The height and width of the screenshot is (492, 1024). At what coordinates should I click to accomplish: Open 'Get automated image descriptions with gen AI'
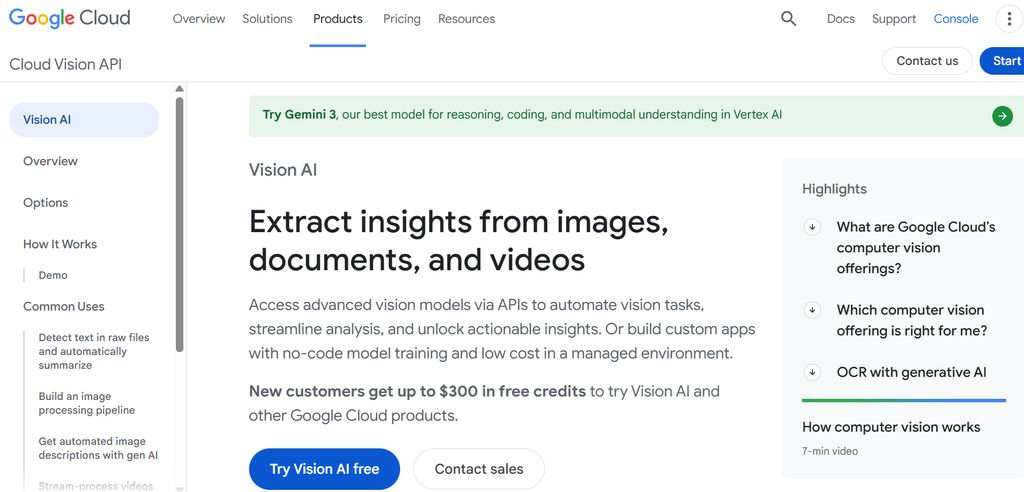(98, 448)
